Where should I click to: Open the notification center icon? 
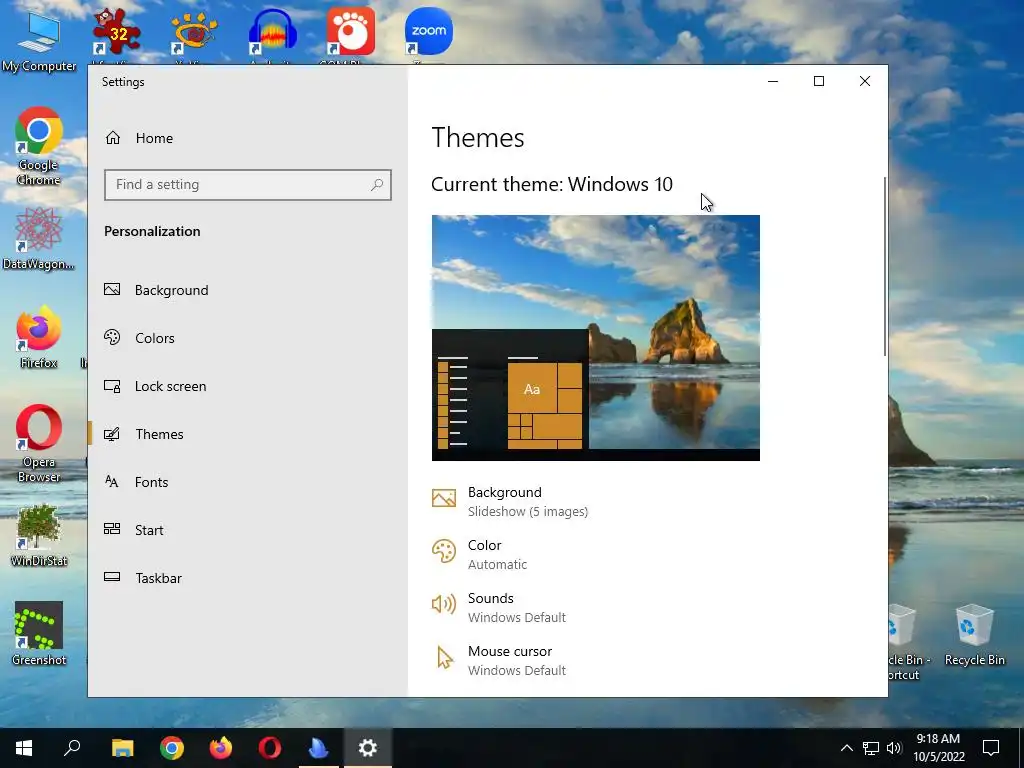pos(991,748)
